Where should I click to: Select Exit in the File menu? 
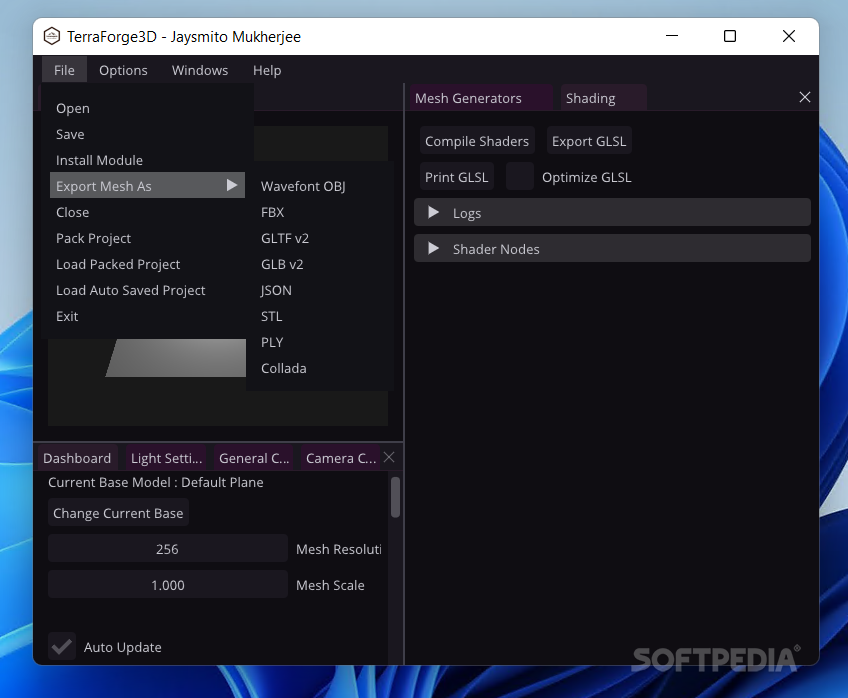[x=147, y=316]
